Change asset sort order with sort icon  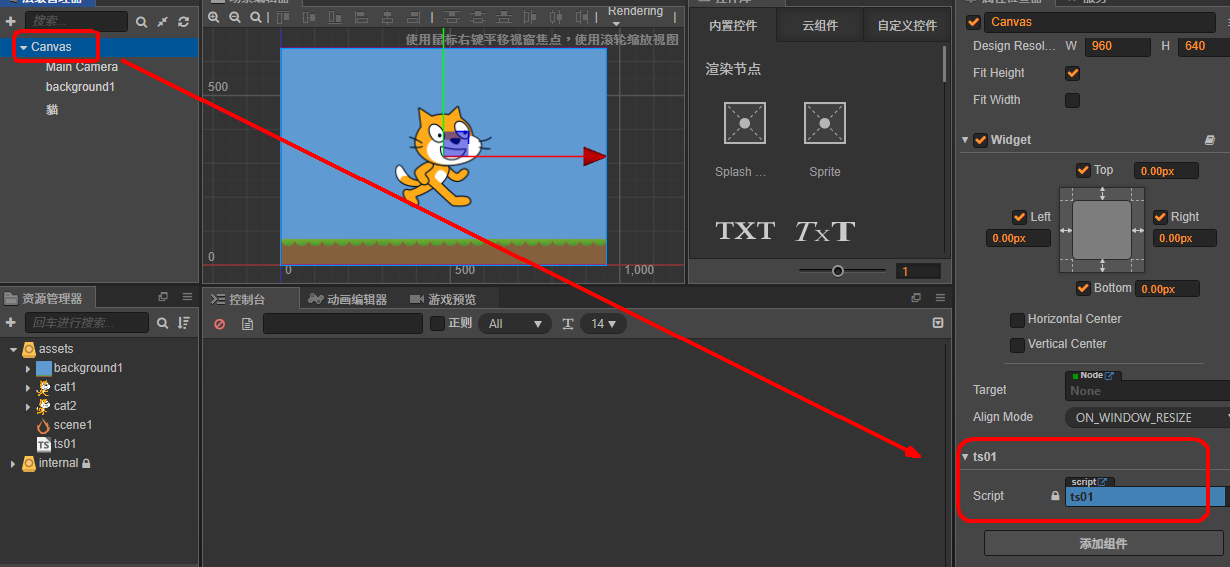click(183, 323)
